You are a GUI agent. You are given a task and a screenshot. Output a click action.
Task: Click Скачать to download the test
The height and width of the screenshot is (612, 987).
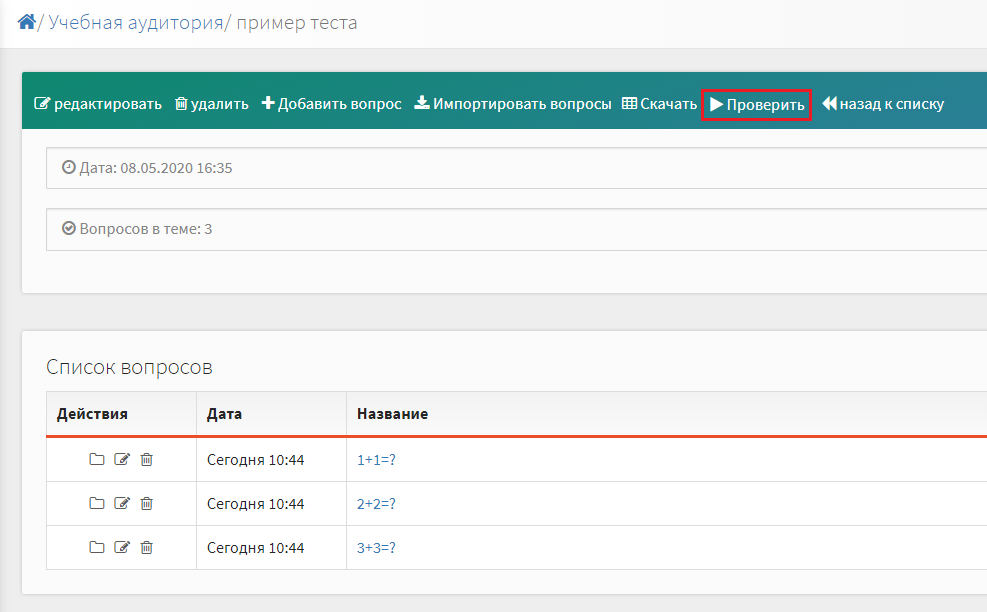[x=659, y=104]
